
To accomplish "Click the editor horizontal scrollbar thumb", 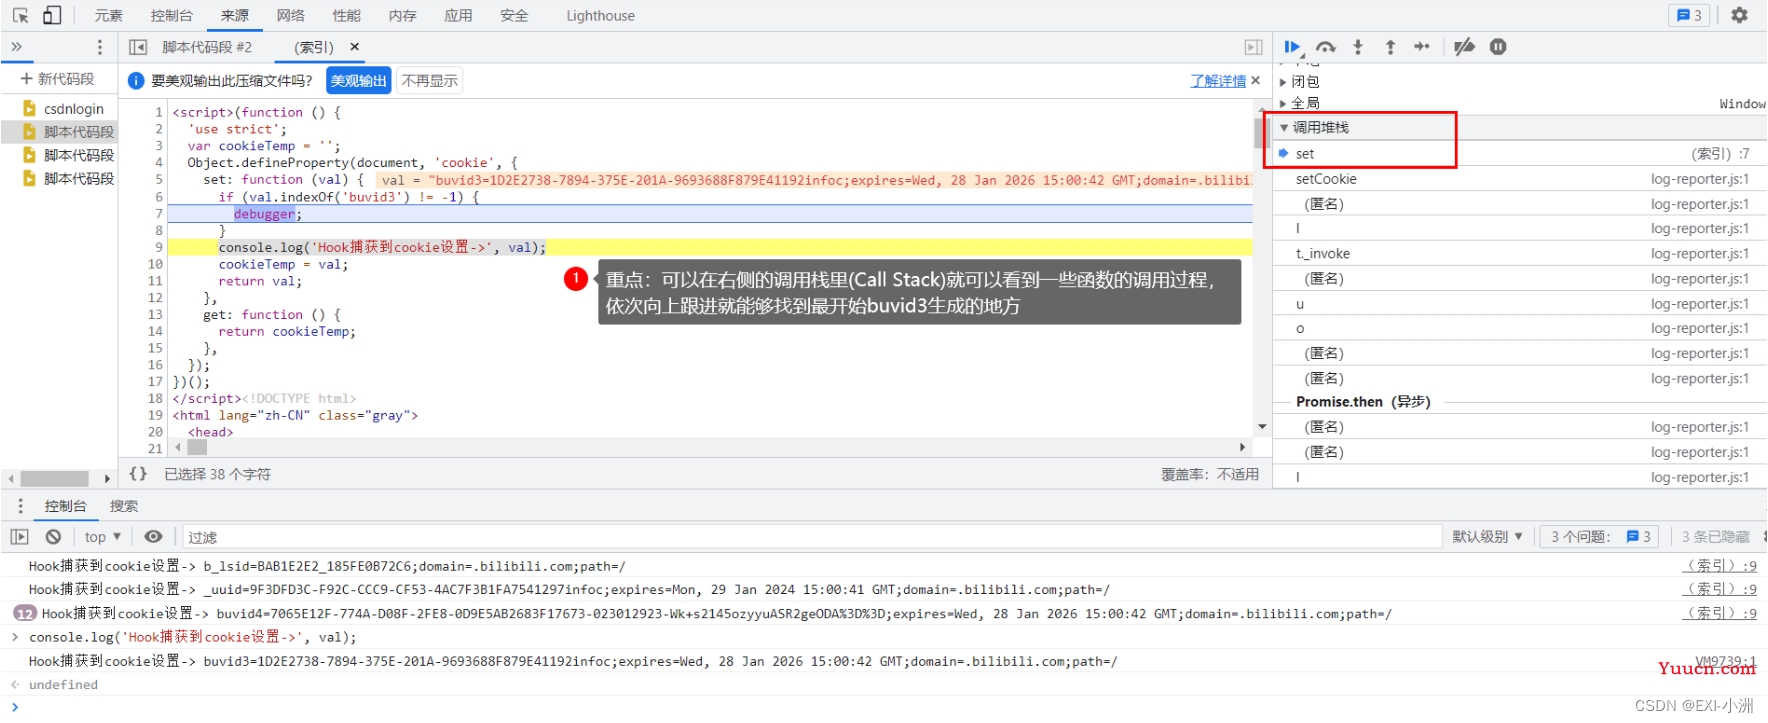I will tap(197, 447).
